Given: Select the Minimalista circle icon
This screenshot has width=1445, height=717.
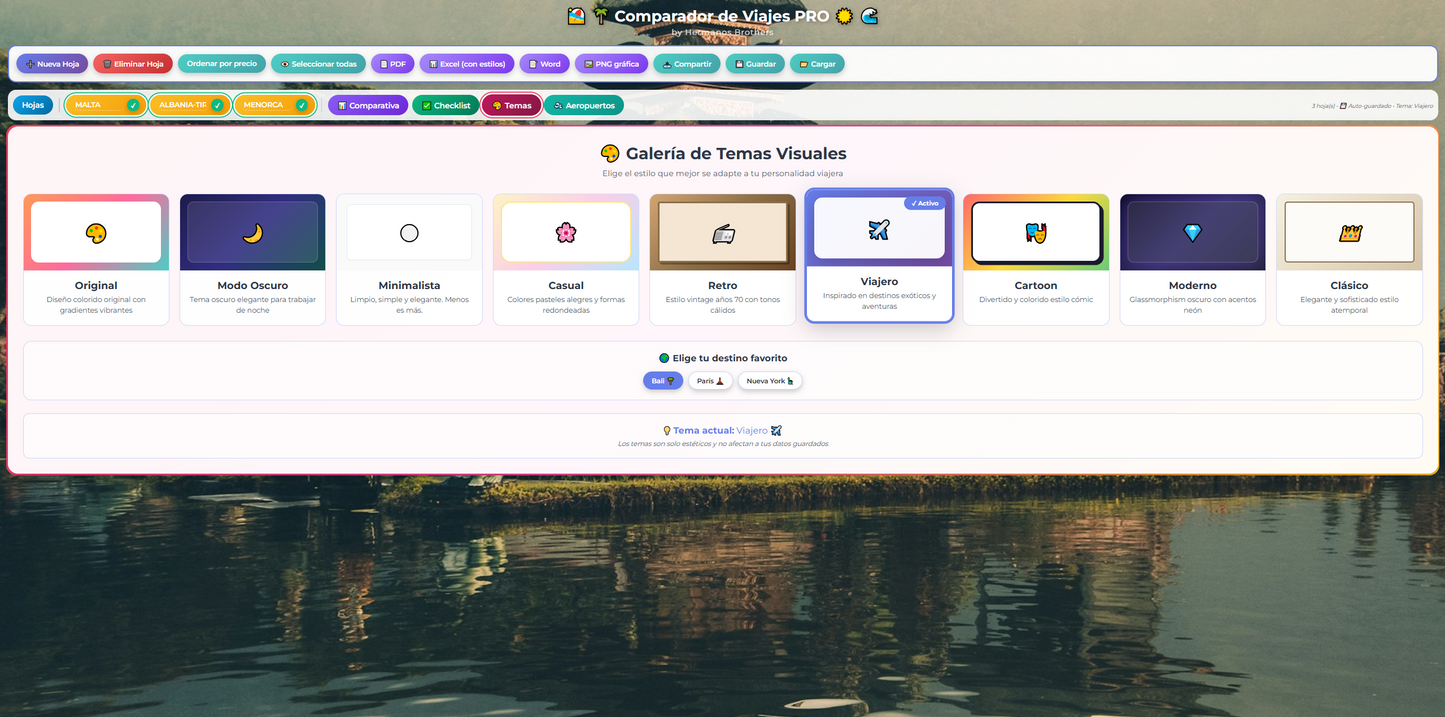Looking at the screenshot, I should [x=409, y=233].
